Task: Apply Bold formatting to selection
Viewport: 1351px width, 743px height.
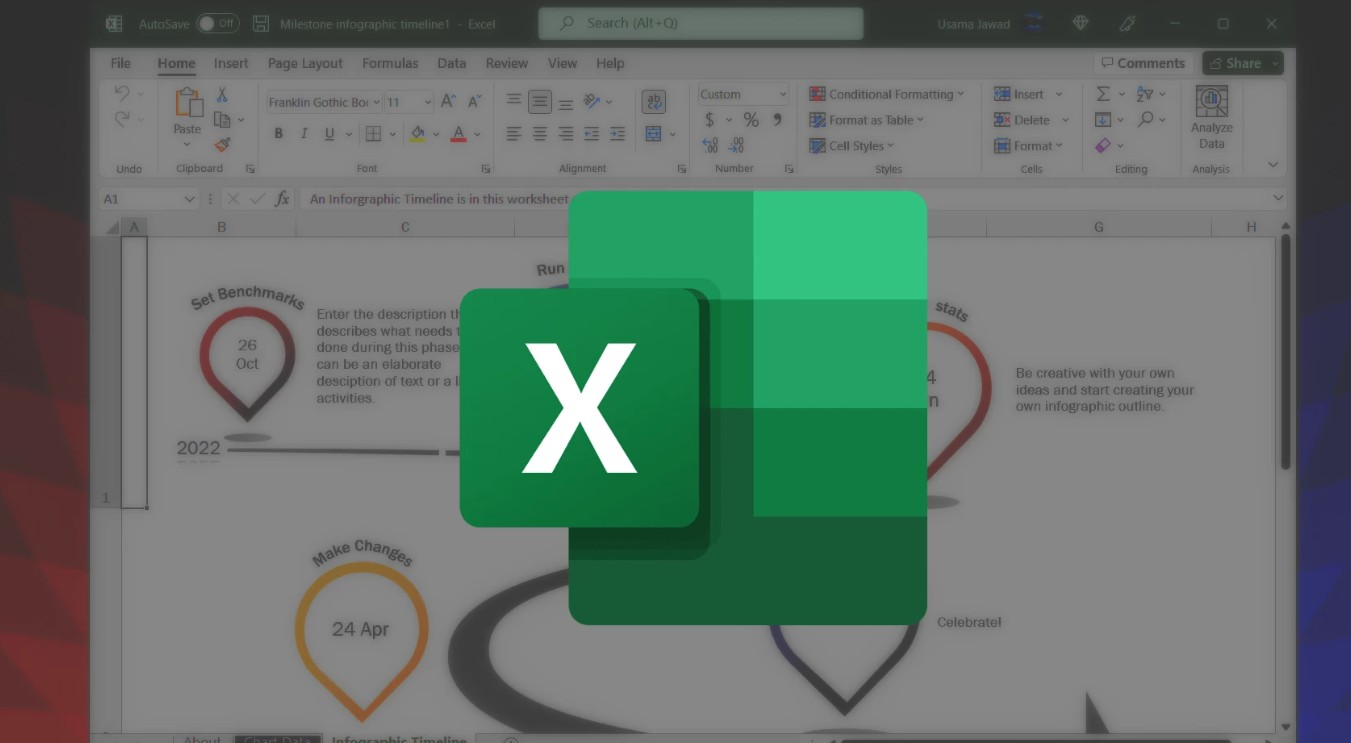Action: [278, 134]
